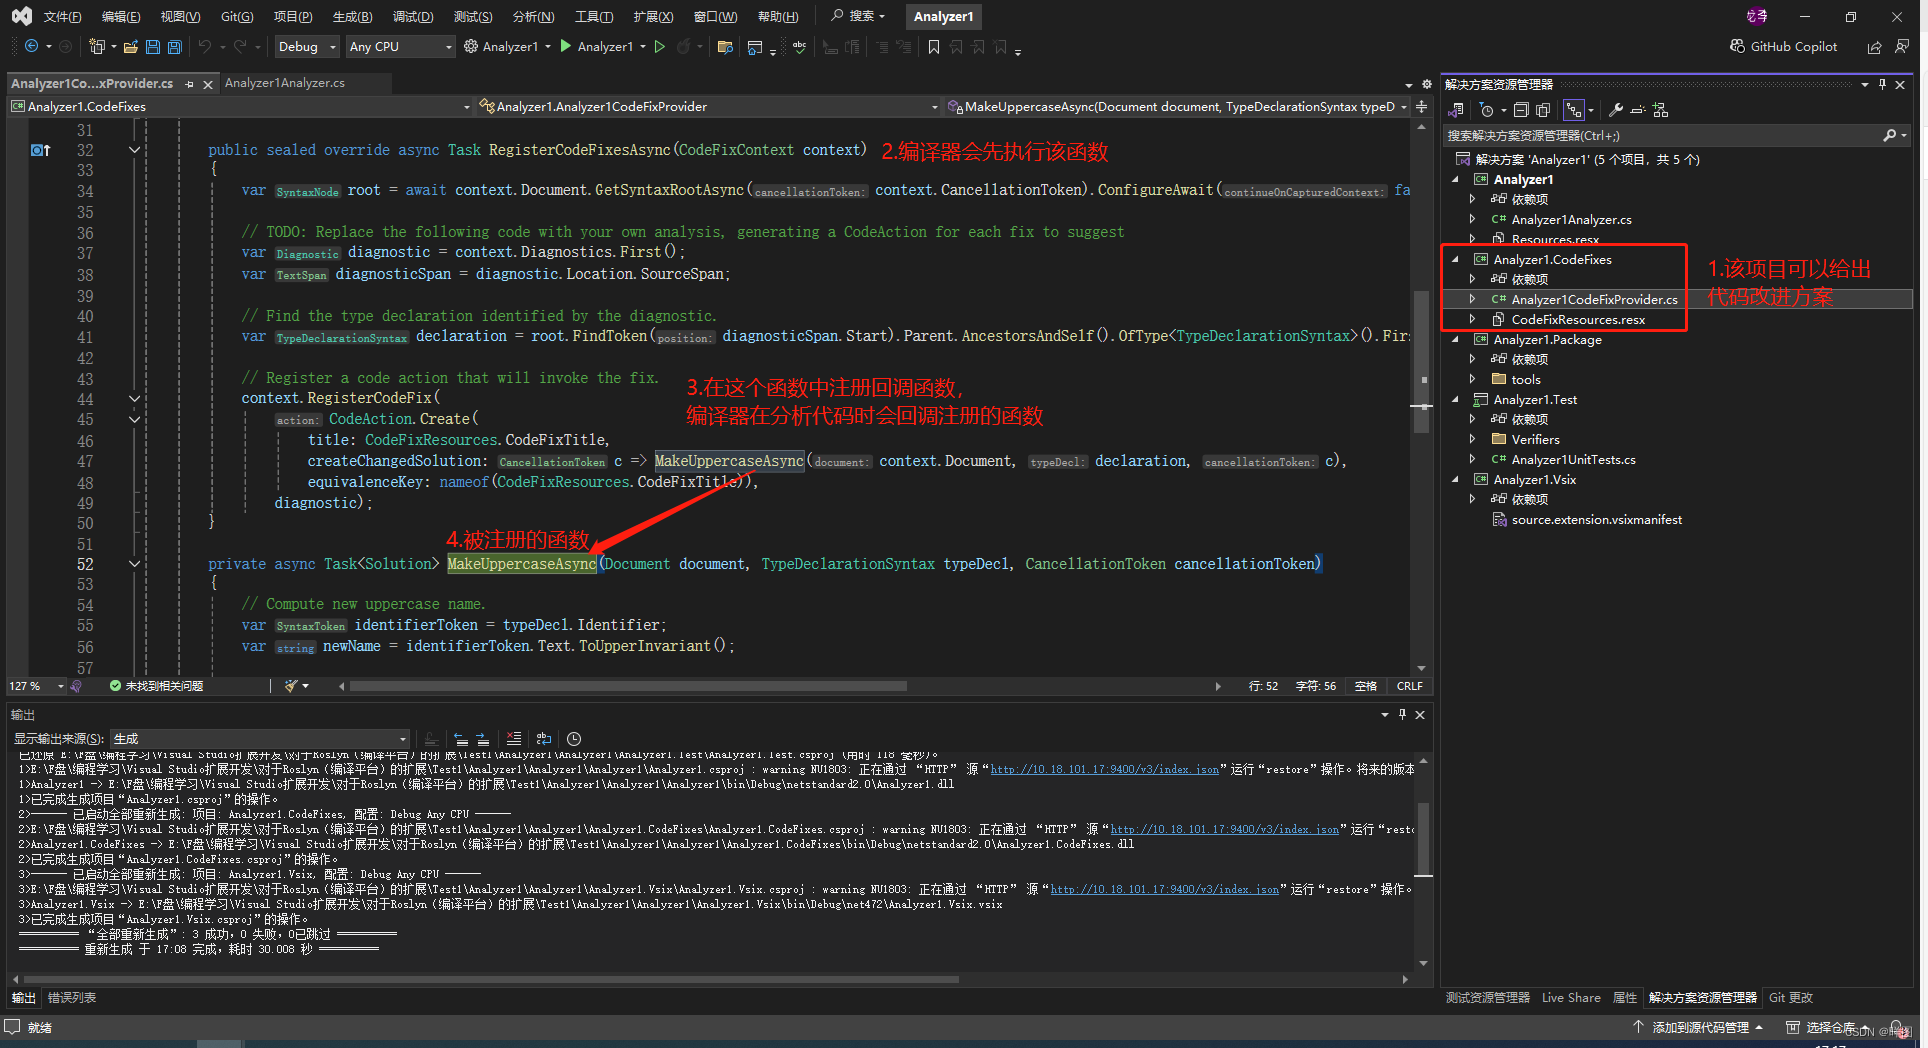Collapse Analyzer1.CodeFixes project node
The height and width of the screenshot is (1048, 1928).
(1456, 260)
